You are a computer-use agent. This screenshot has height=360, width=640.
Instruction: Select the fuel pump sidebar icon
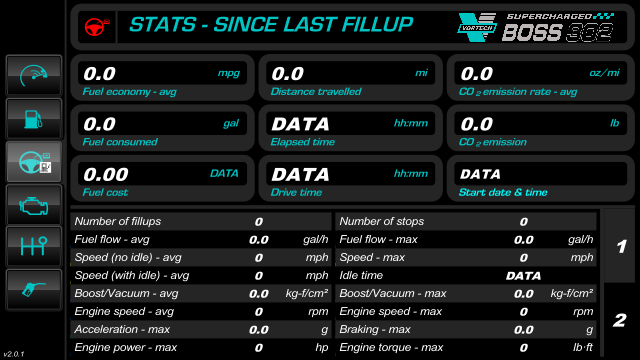pyautogui.click(x=34, y=119)
